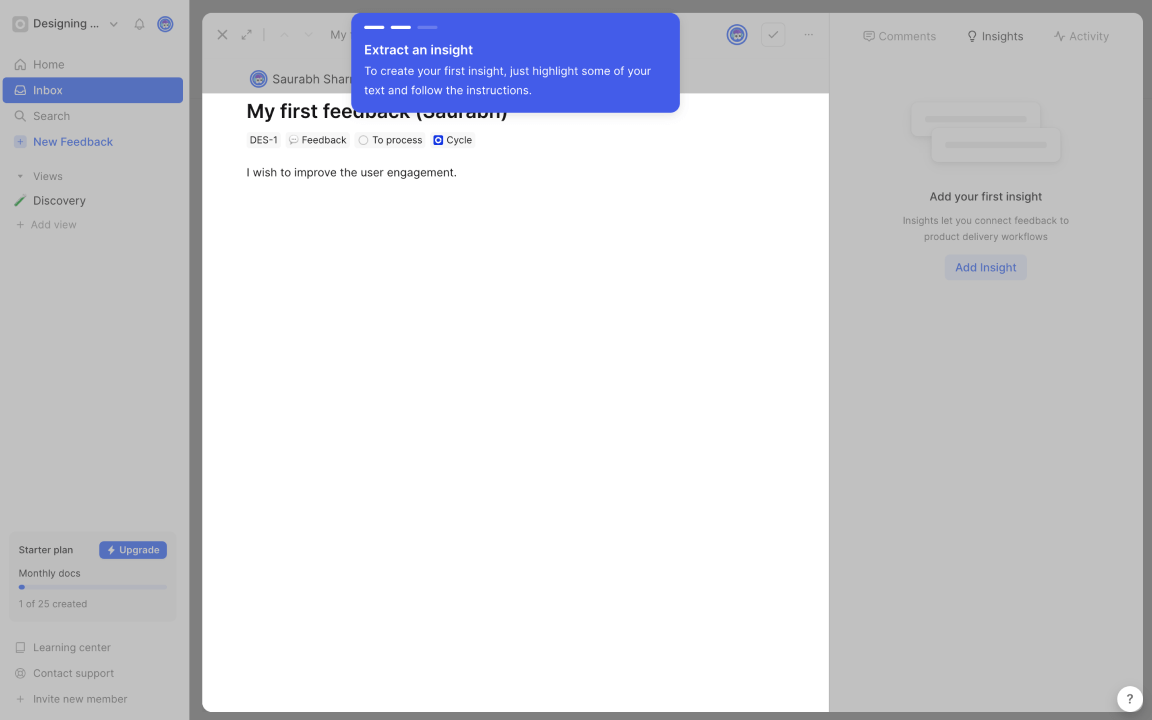Click the feedback body text
This screenshot has height=720, width=1152.
(x=351, y=172)
